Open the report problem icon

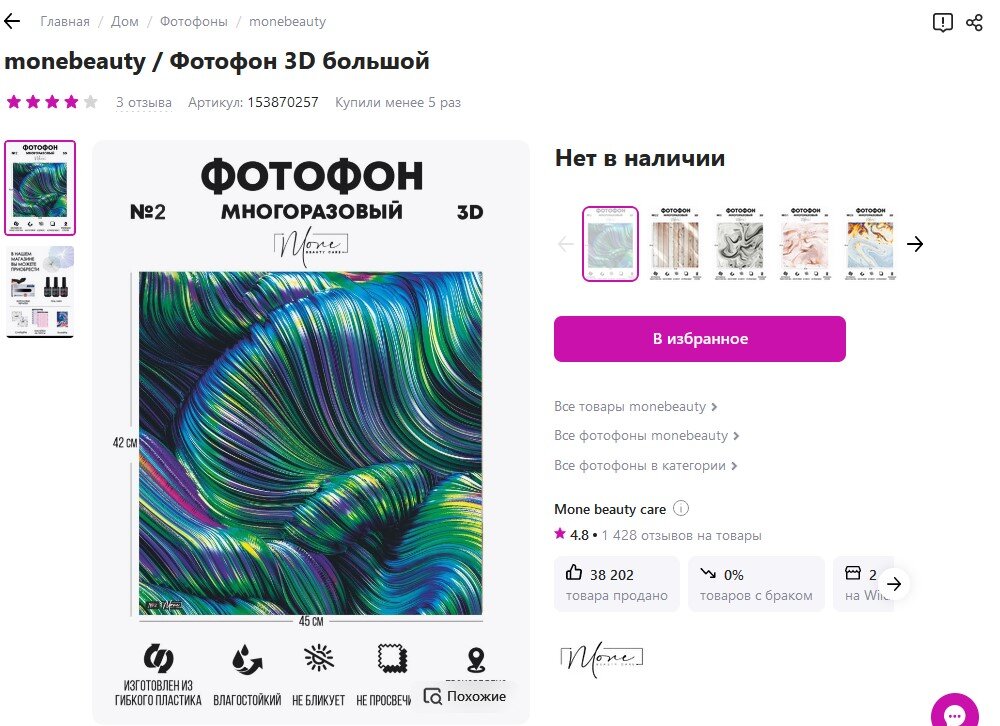tap(943, 22)
